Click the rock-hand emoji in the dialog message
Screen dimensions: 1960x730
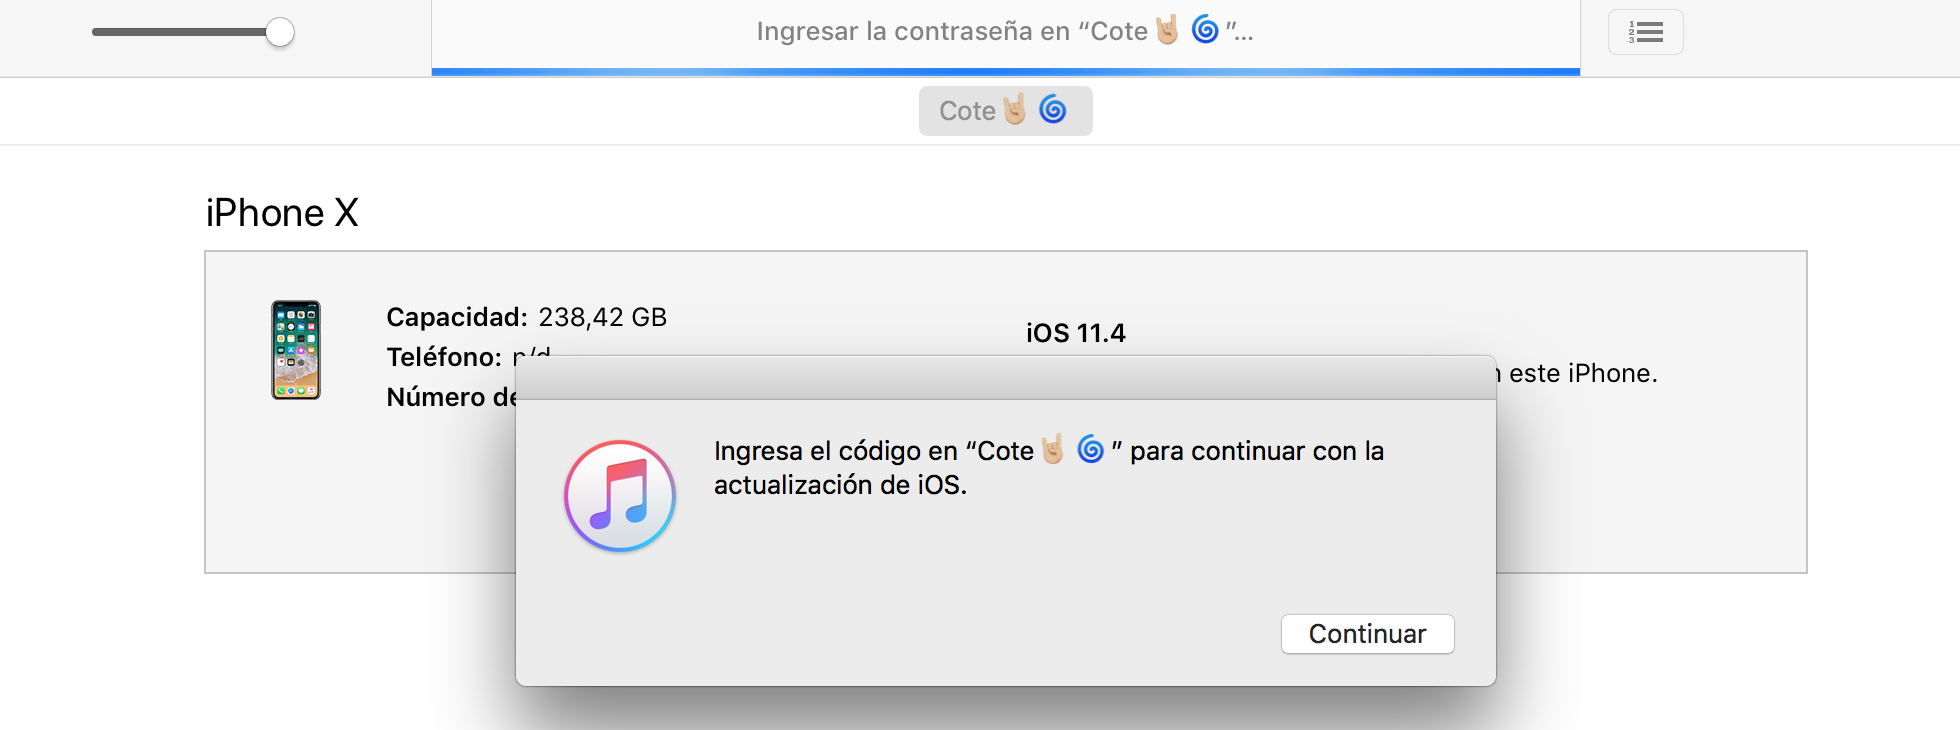click(x=1052, y=450)
